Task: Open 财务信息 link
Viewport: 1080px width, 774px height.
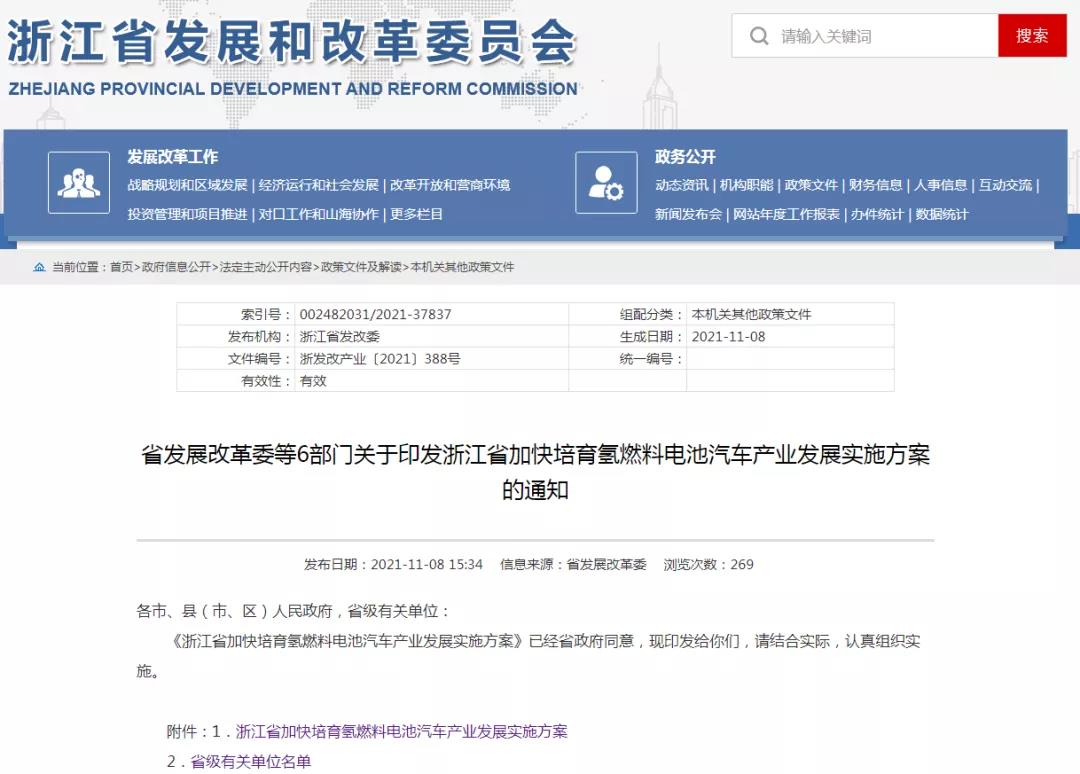Action: tap(875, 185)
